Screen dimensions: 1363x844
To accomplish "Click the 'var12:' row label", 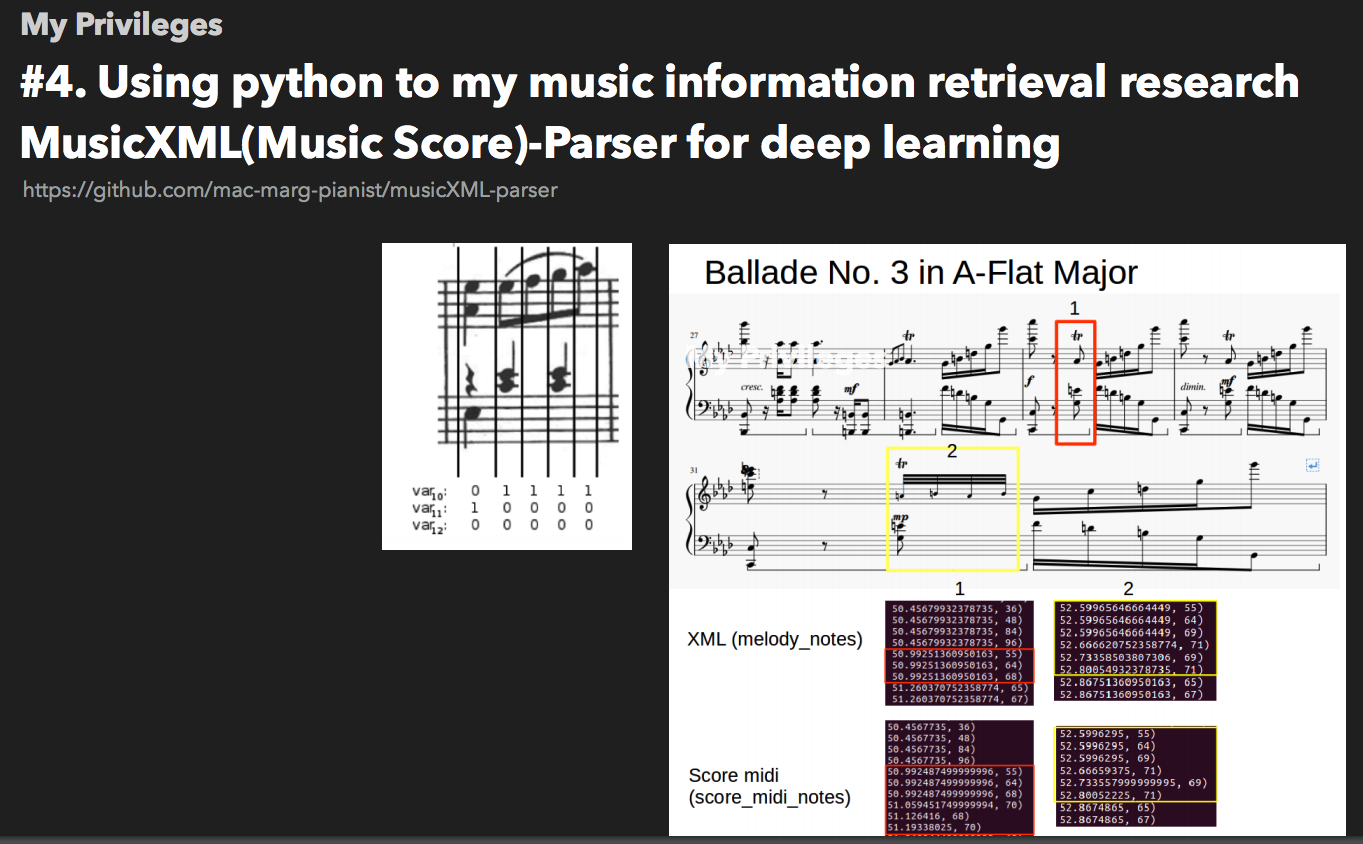I will pyautogui.click(x=430, y=525).
